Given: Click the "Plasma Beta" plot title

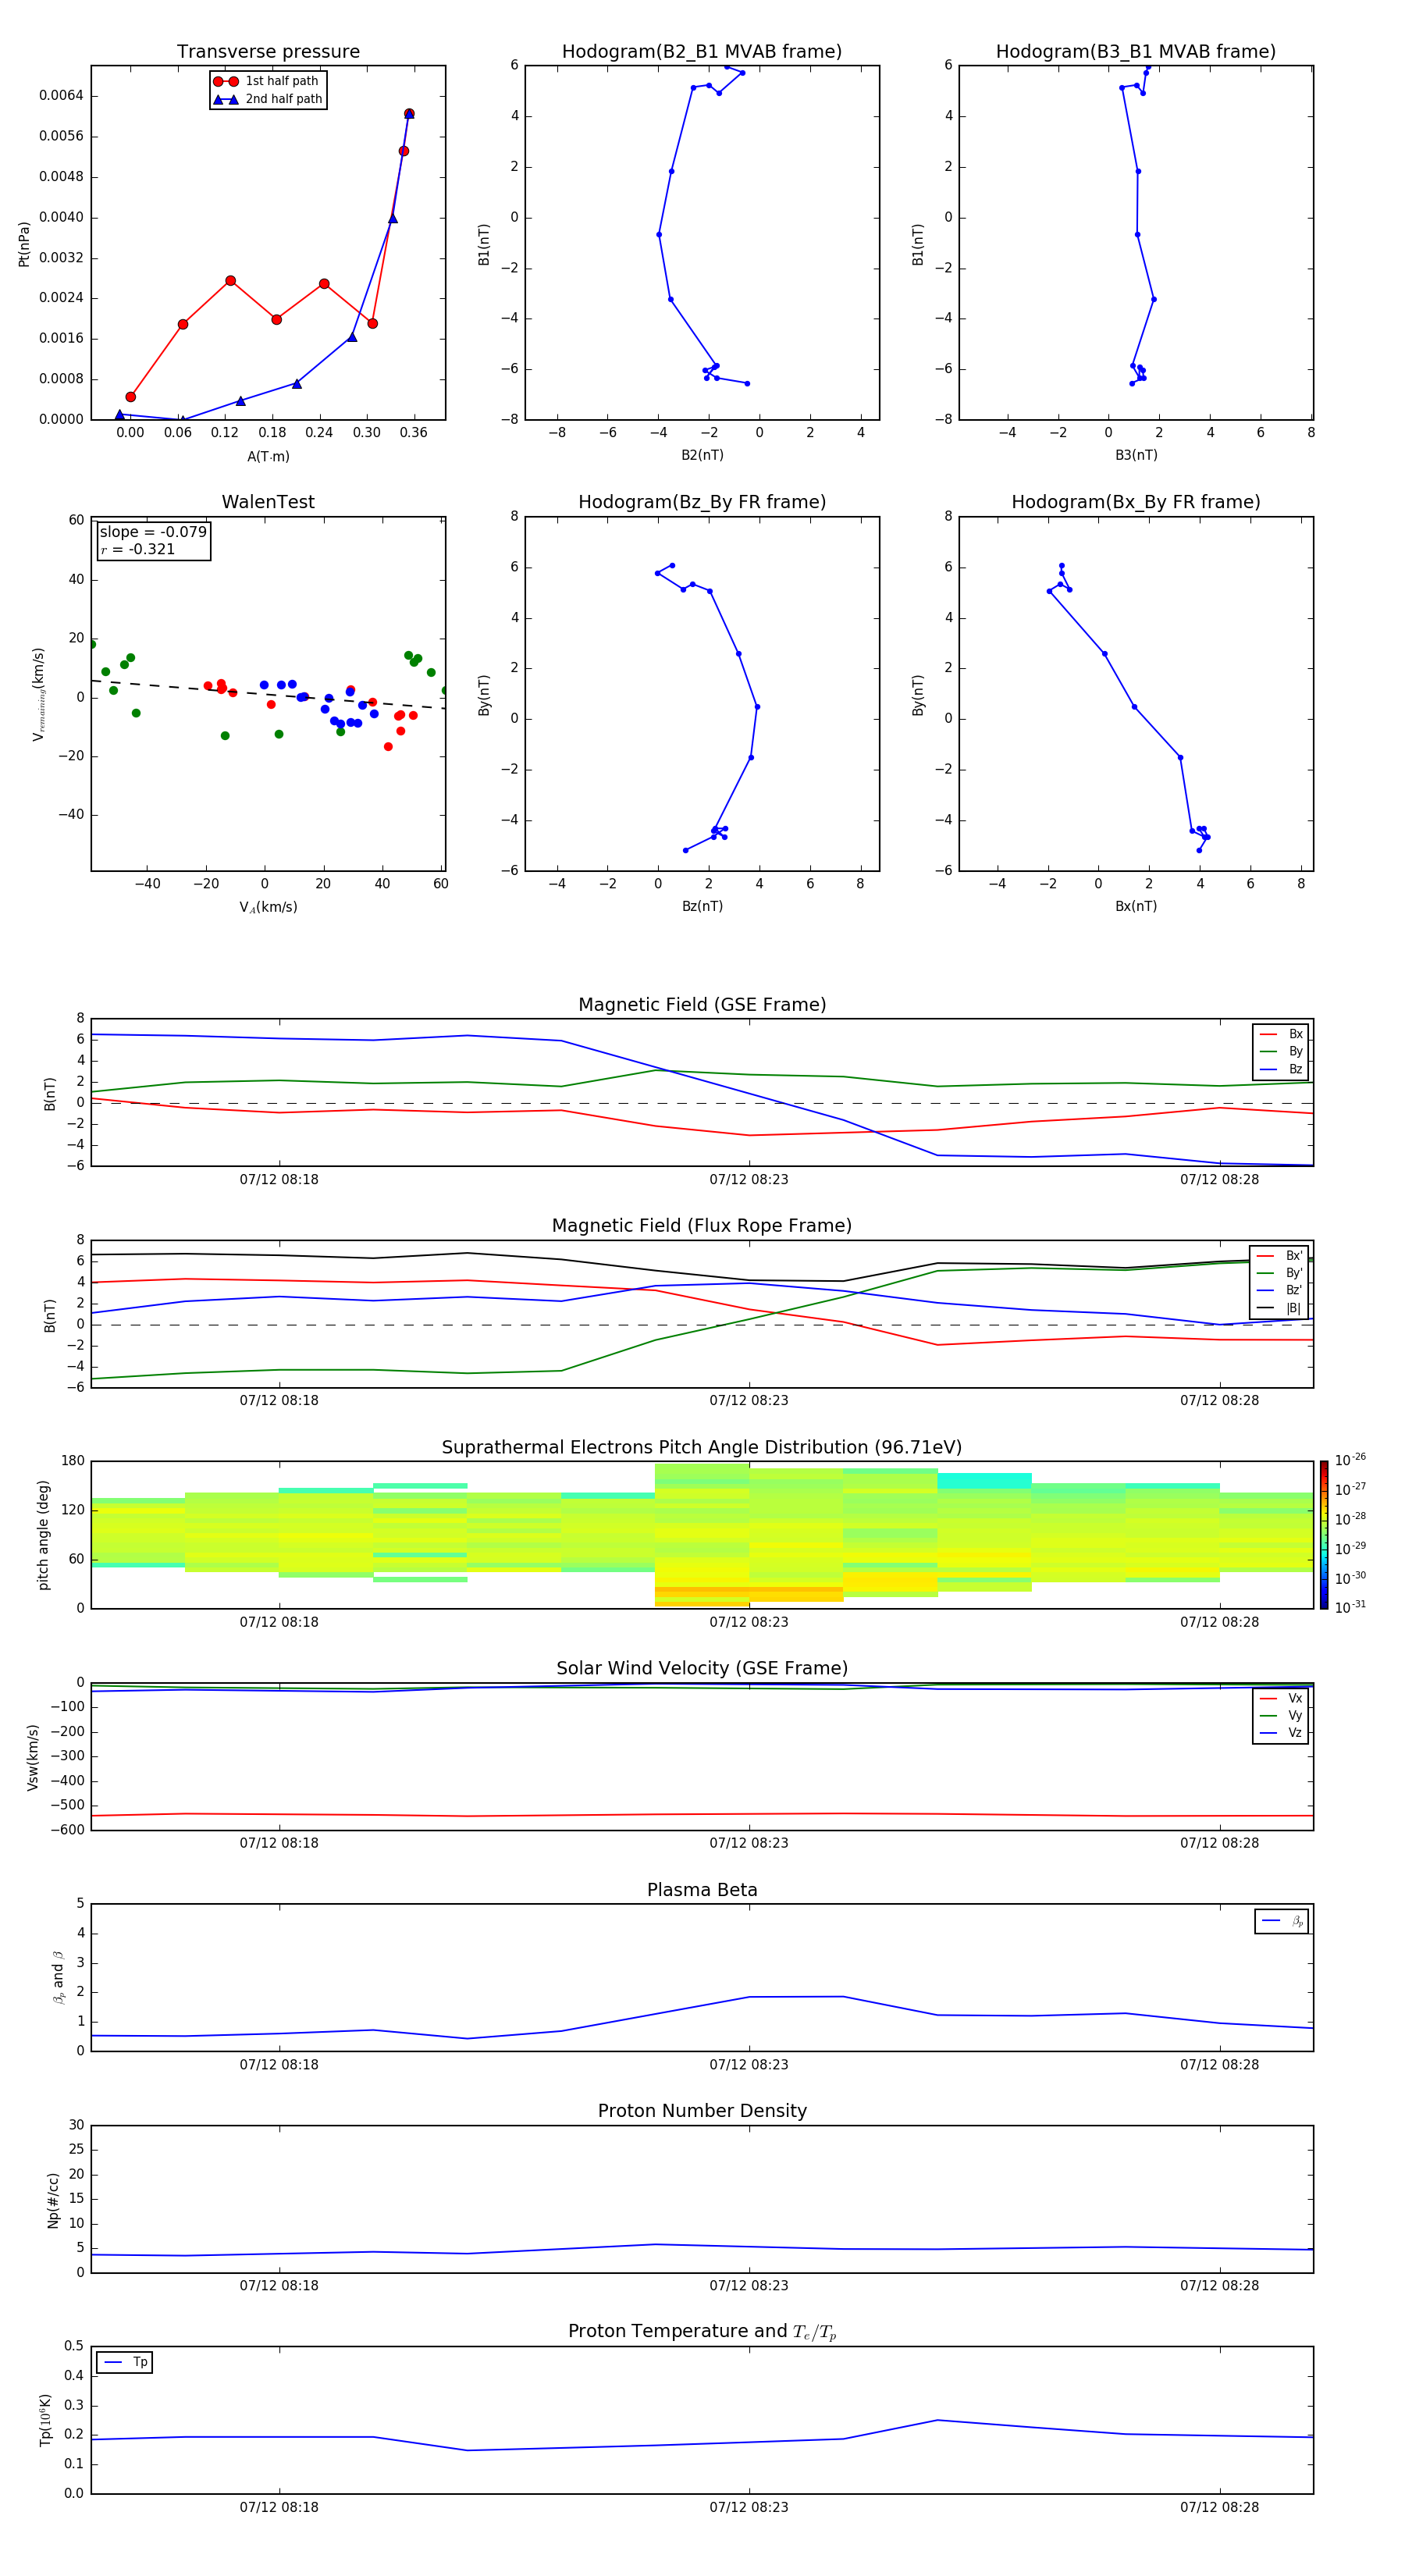Looking at the screenshot, I should 702,1890.
